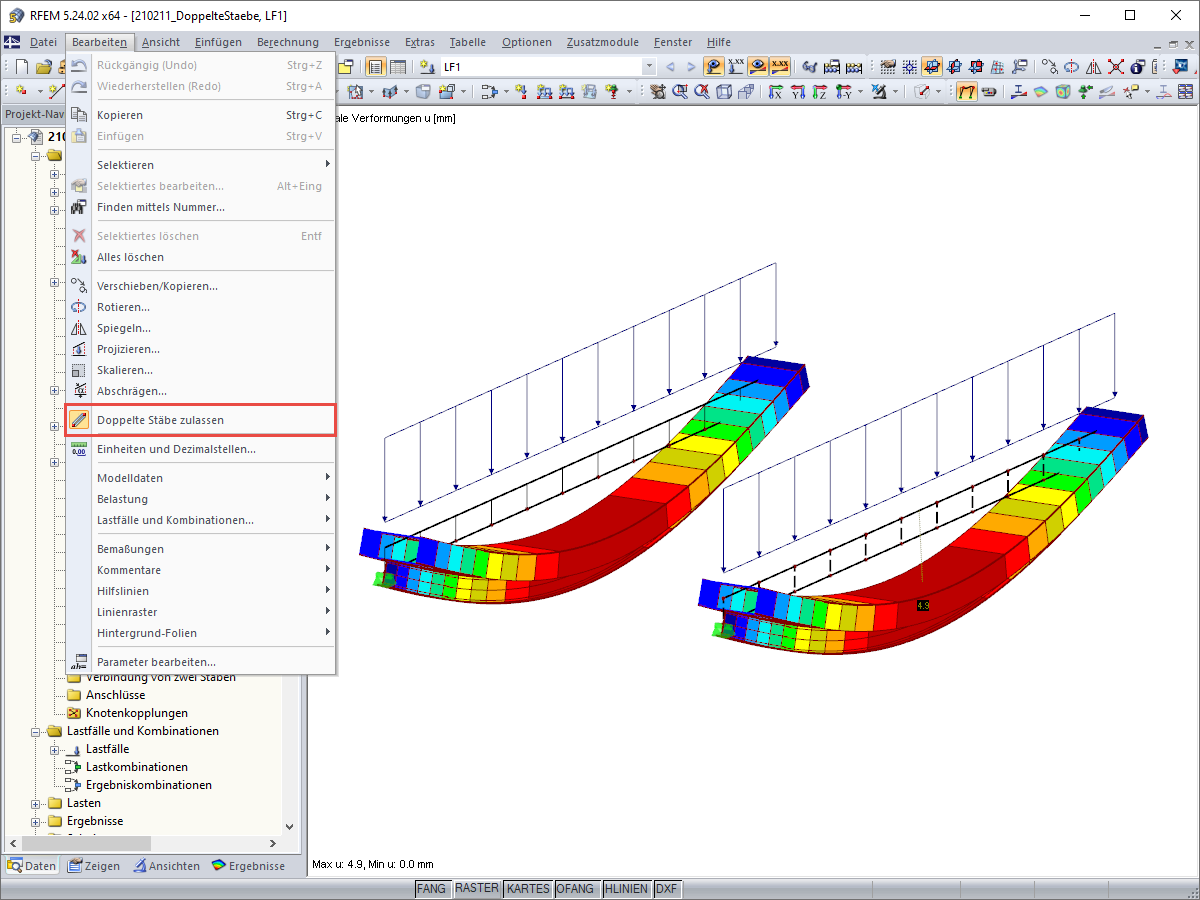Toggle RASTER grid in the status bar
Image resolution: width=1200 pixels, height=900 pixels.
476,888
